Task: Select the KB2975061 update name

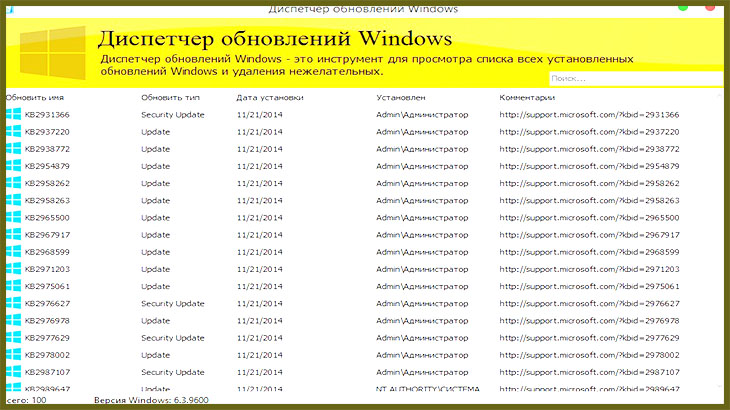Action: point(47,287)
